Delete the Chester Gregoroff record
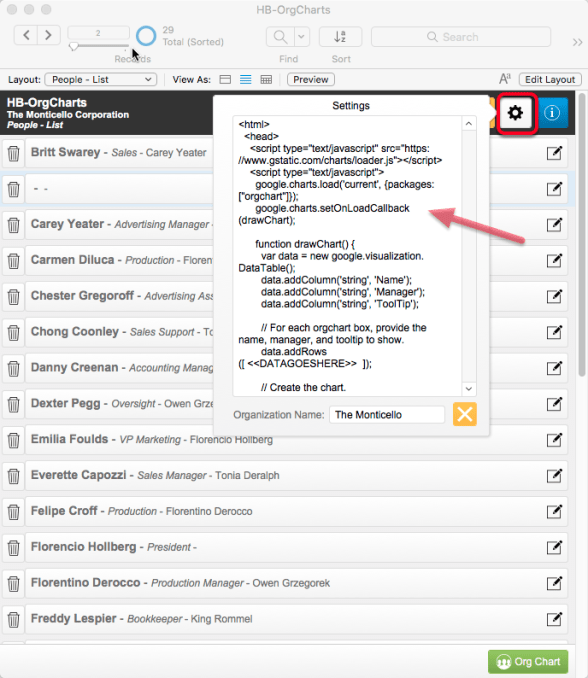588x678 pixels. (x=13, y=297)
